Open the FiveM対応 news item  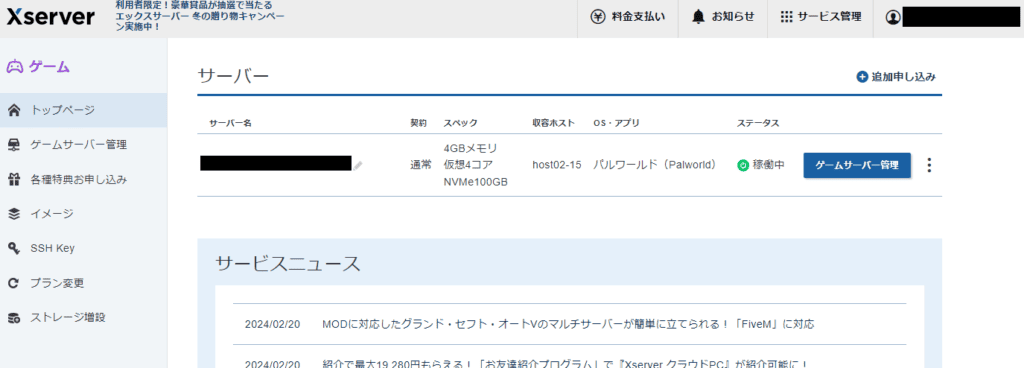[568, 324]
